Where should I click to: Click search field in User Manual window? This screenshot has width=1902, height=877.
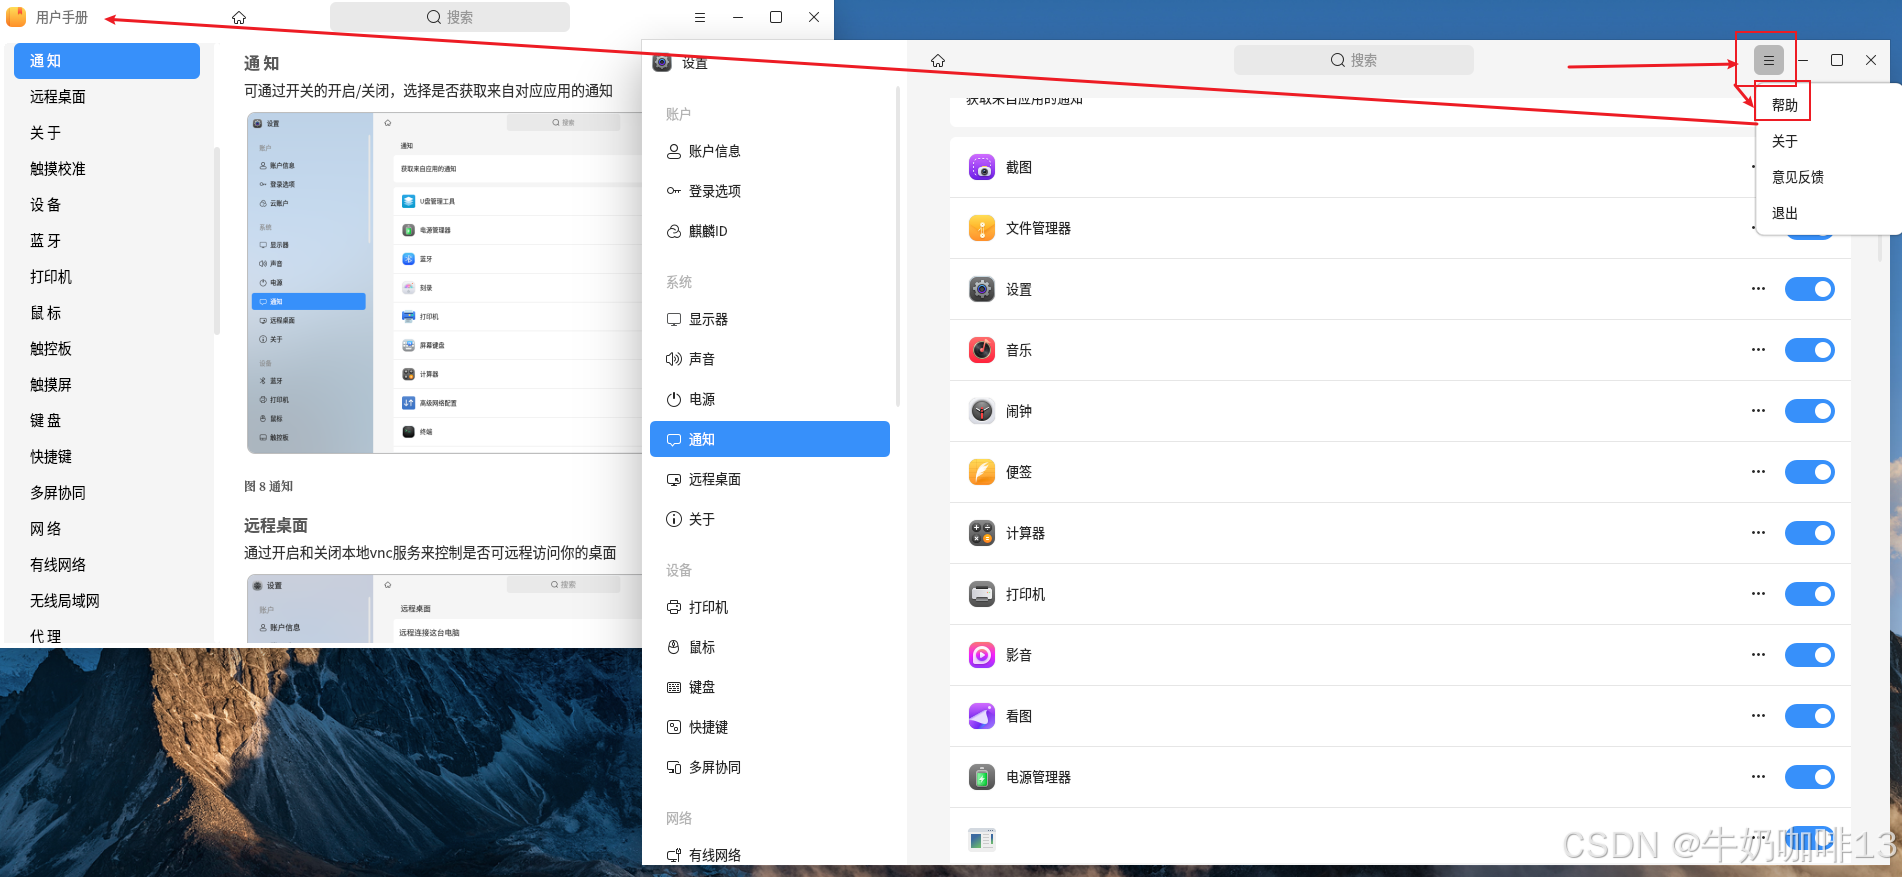(x=450, y=17)
